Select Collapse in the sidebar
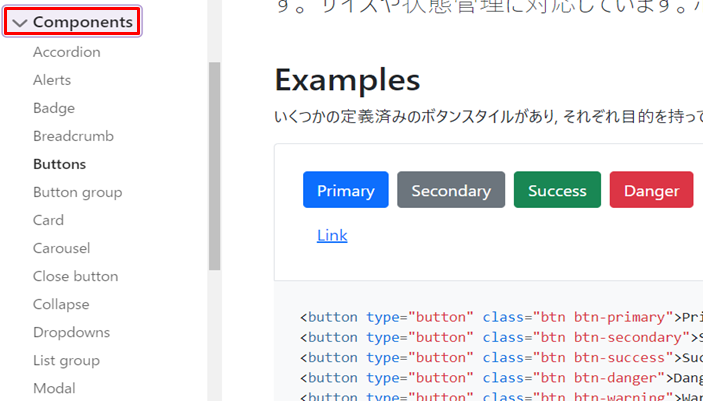 pos(61,304)
